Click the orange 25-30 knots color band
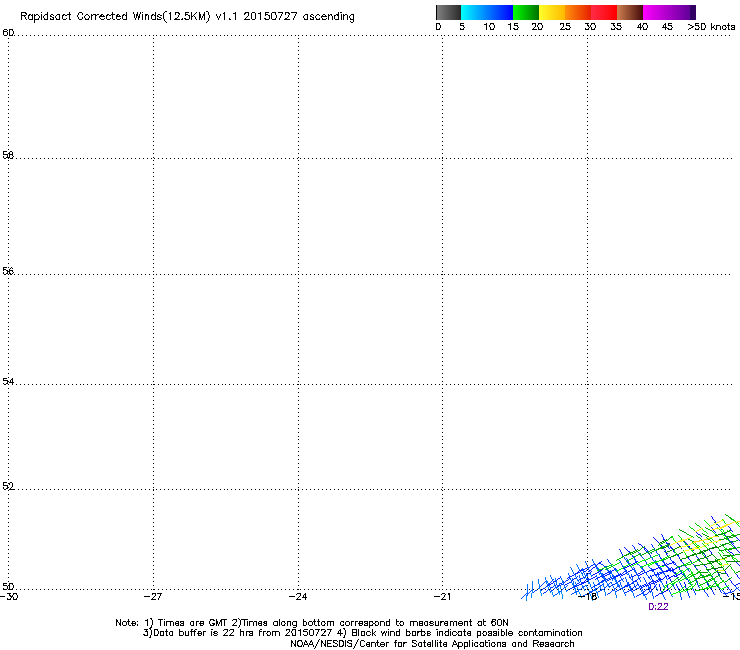Viewport: 740px width, 650px height. [x=578, y=12]
